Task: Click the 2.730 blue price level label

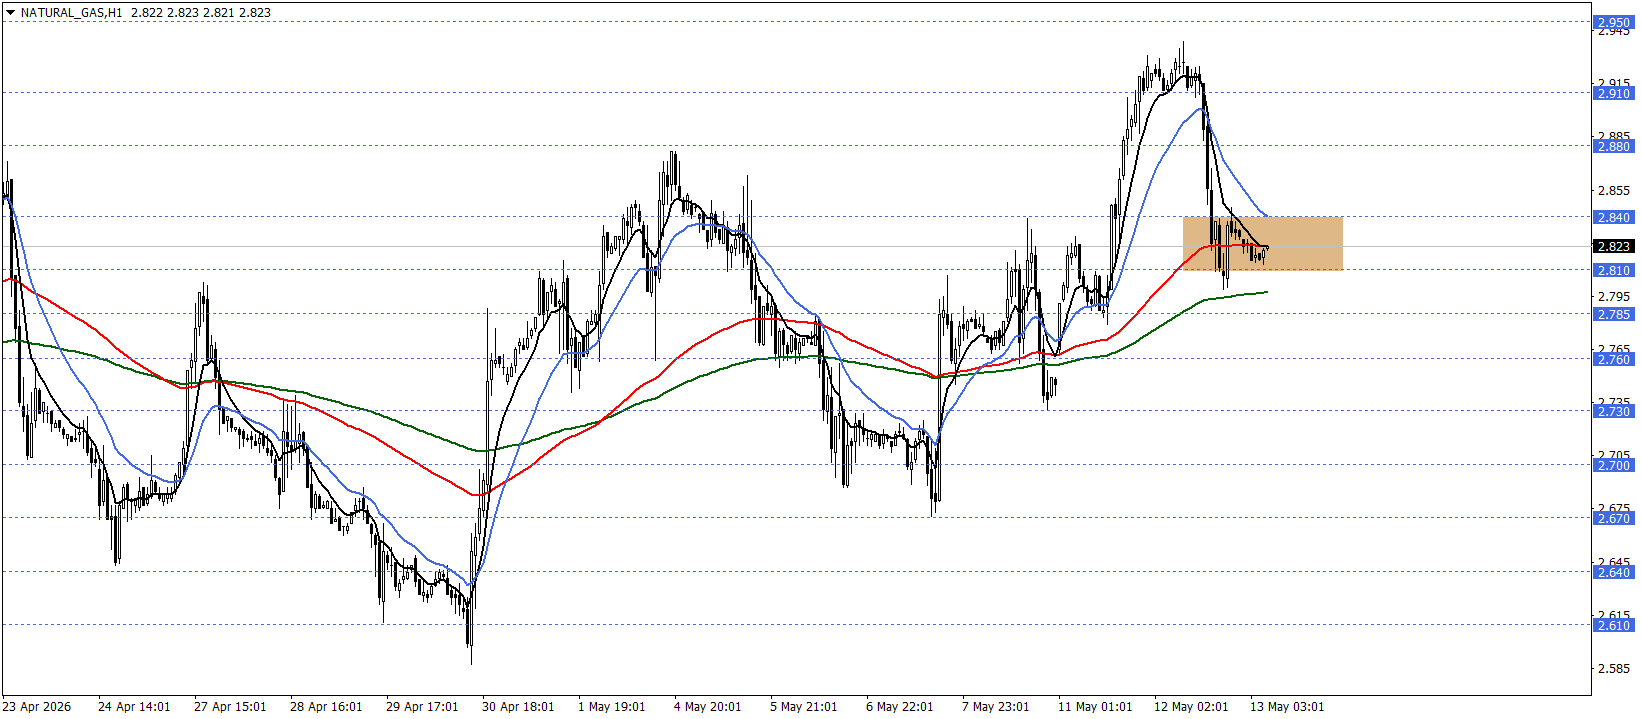Action: coord(1613,411)
